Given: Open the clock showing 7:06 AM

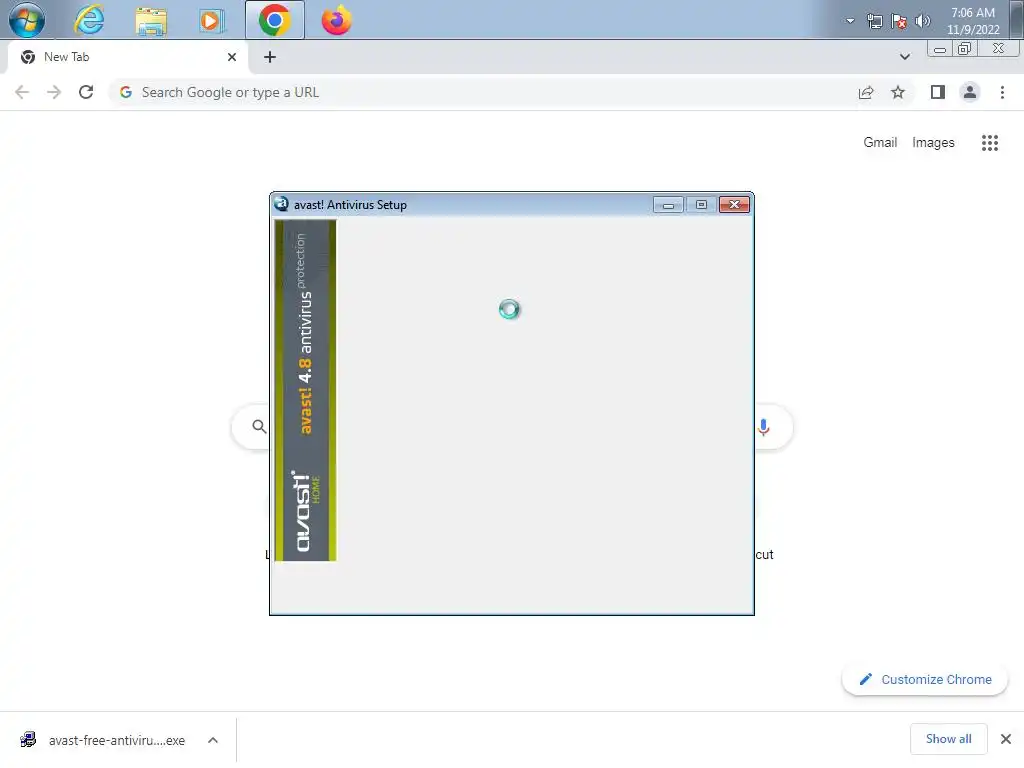Looking at the screenshot, I should pos(973,21).
